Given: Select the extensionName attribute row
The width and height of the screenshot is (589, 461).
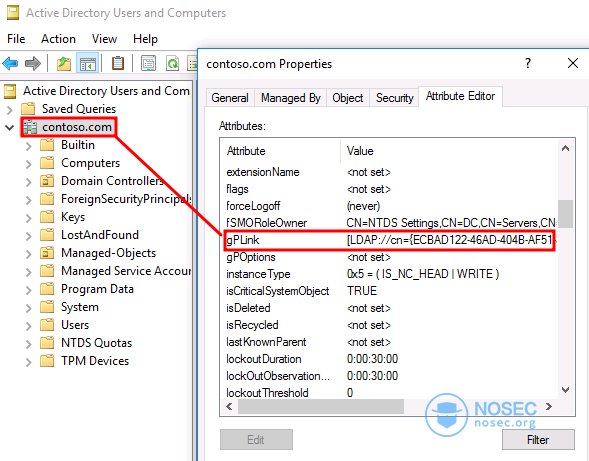Looking at the screenshot, I should tap(389, 172).
